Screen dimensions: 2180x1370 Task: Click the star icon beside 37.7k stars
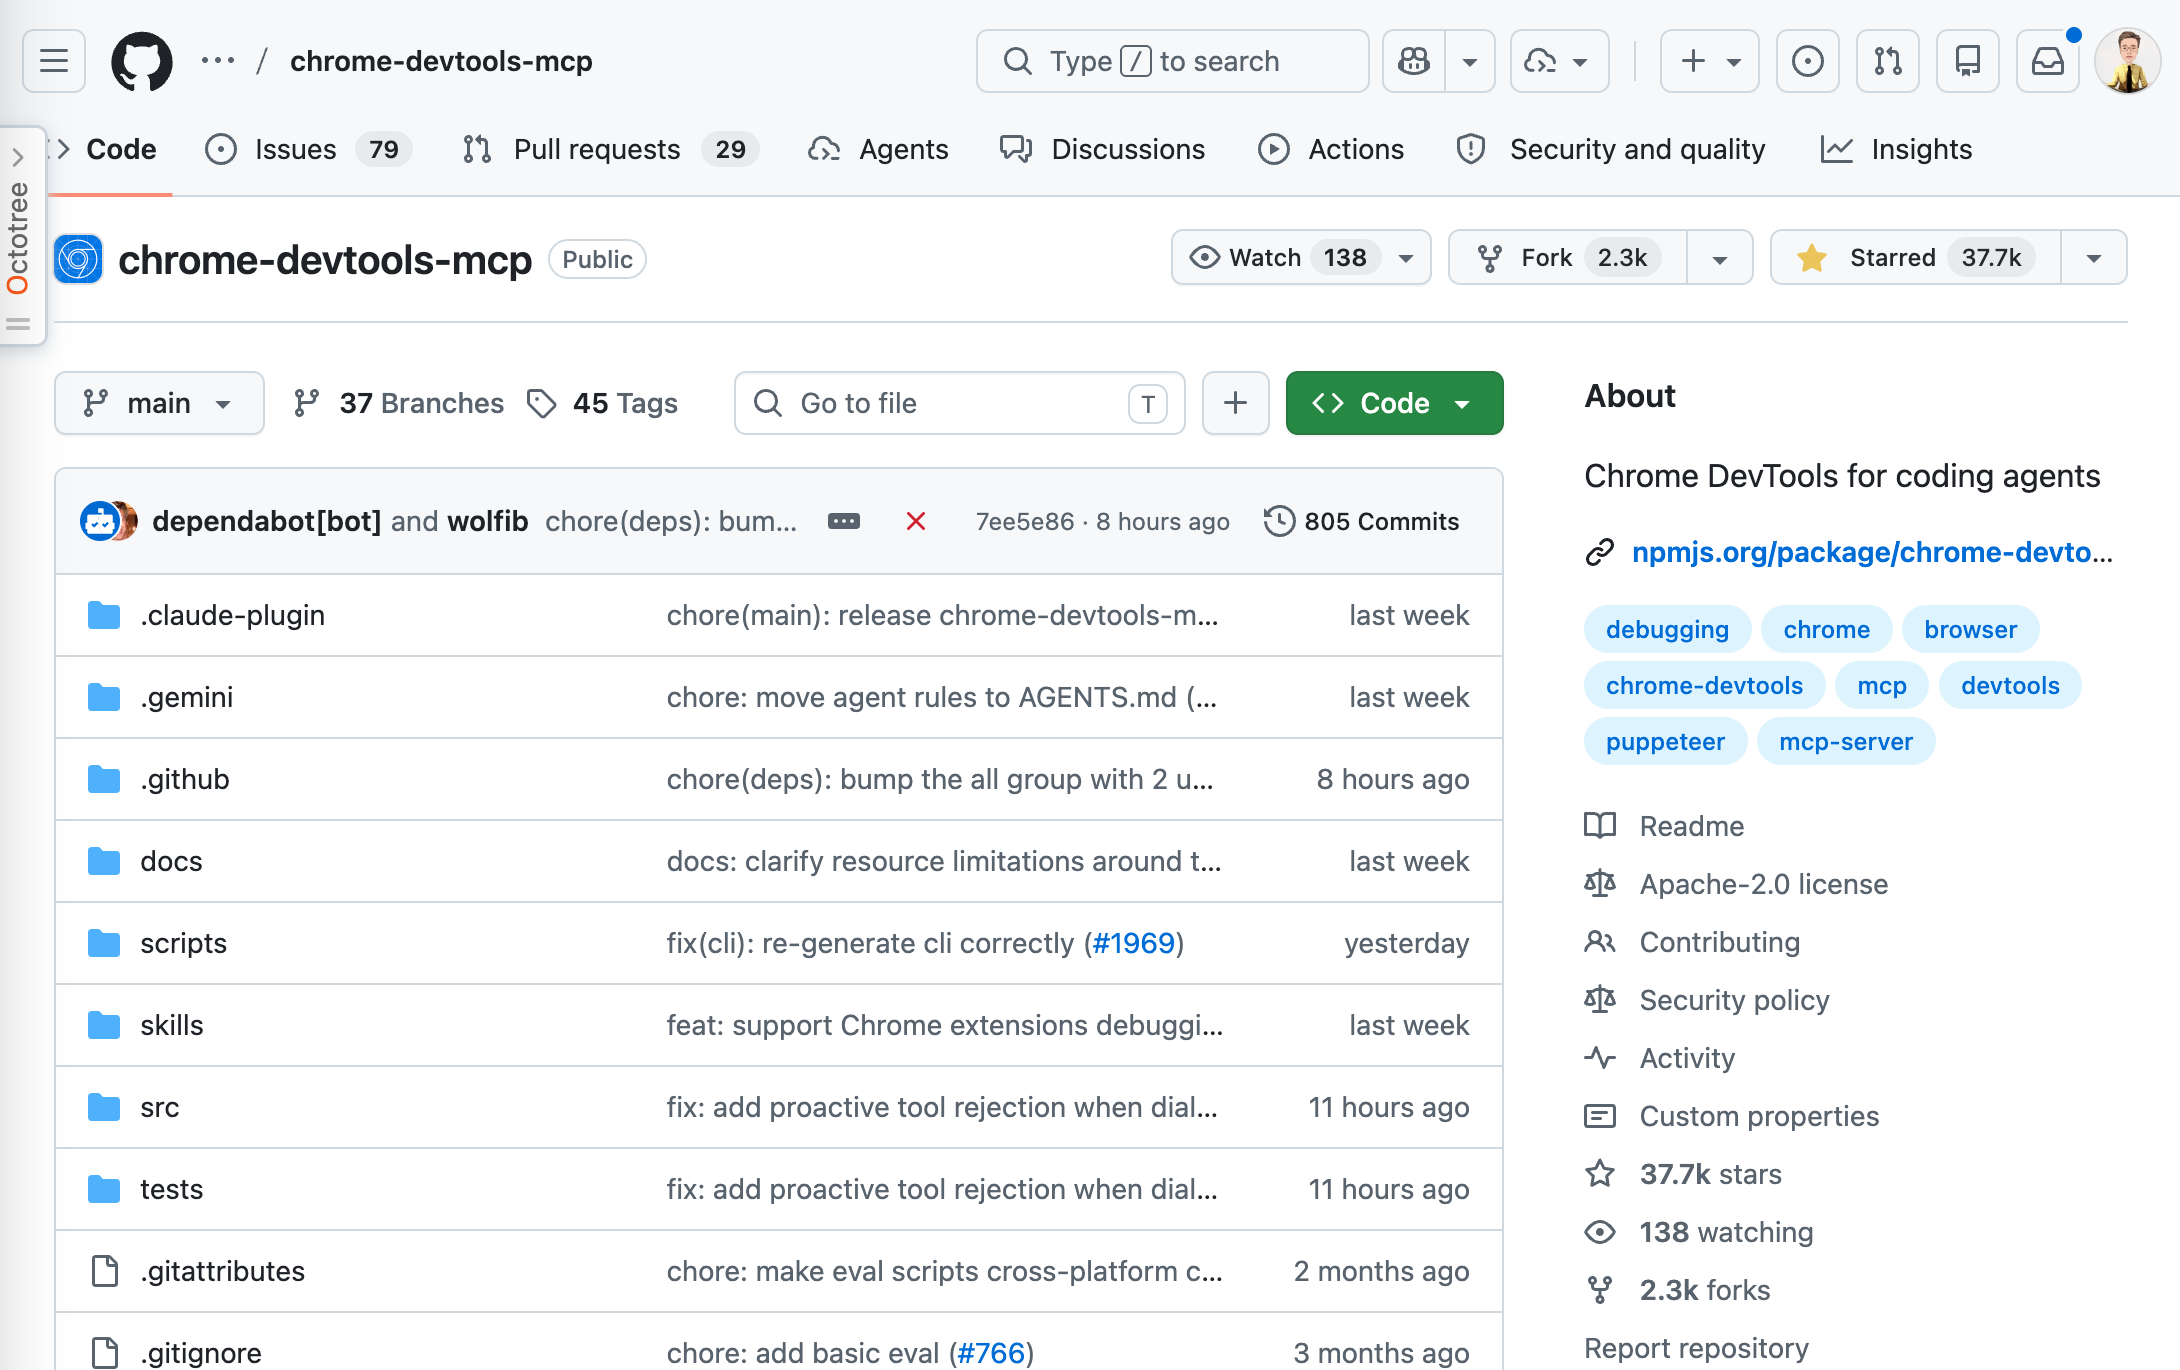point(1600,1174)
